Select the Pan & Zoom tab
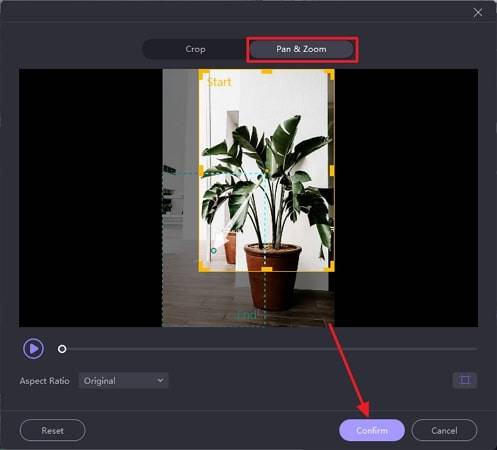Image resolution: width=497 pixels, height=450 pixels. pos(301,49)
